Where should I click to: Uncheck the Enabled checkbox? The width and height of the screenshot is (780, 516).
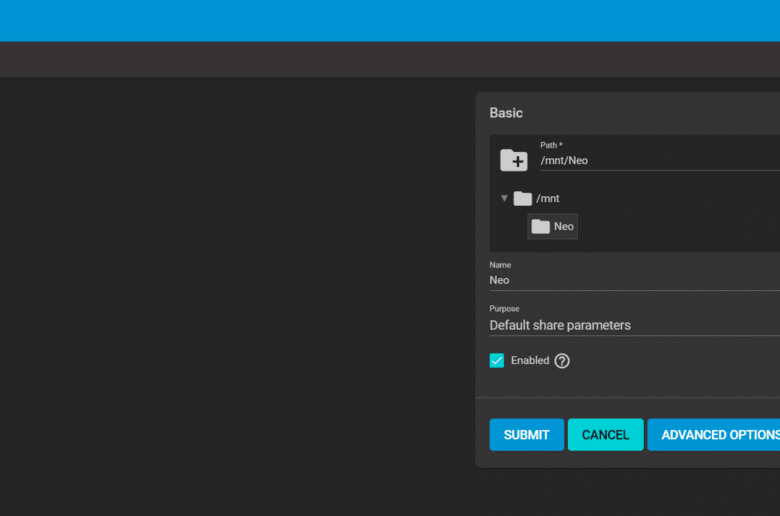pyautogui.click(x=496, y=360)
